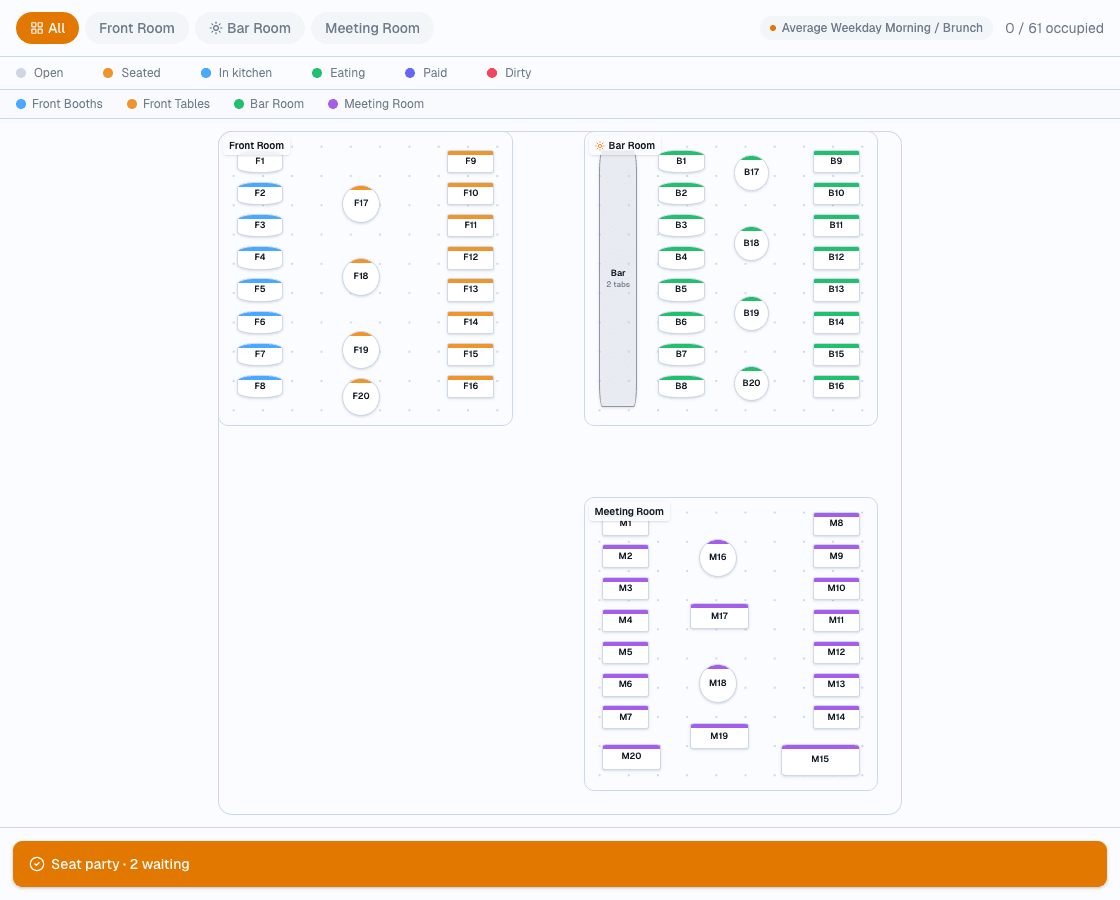The image size is (1120, 900).
Task: Select table M11 in Meeting Room
Action: (x=836, y=621)
